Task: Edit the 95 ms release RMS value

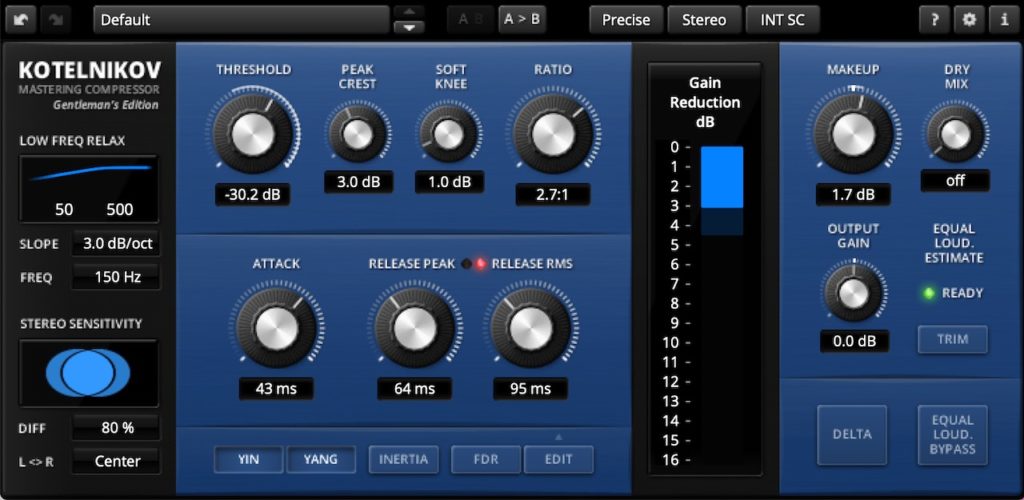Action: (x=530, y=388)
